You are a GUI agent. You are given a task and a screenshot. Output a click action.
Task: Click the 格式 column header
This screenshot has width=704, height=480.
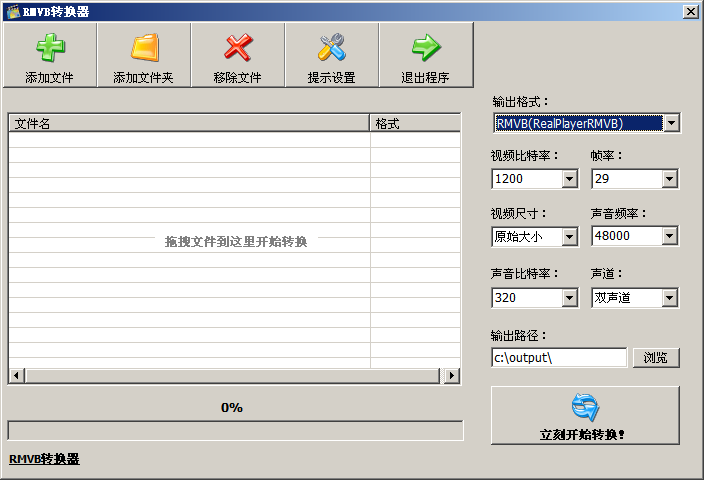tap(415, 123)
